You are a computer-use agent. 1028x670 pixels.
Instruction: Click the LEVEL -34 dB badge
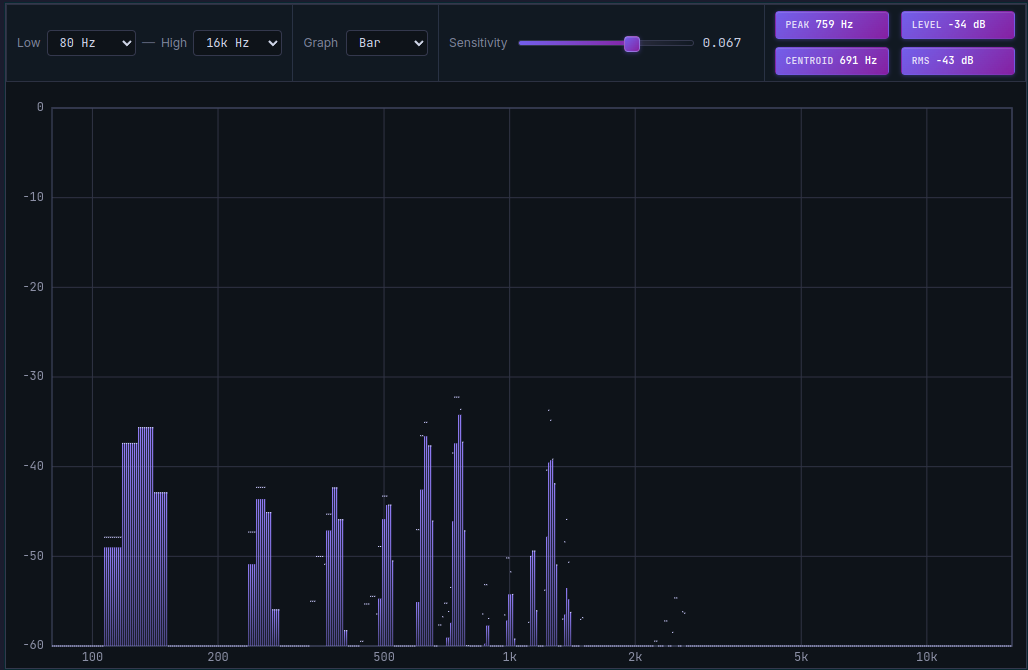pyautogui.click(x=957, y=25)
